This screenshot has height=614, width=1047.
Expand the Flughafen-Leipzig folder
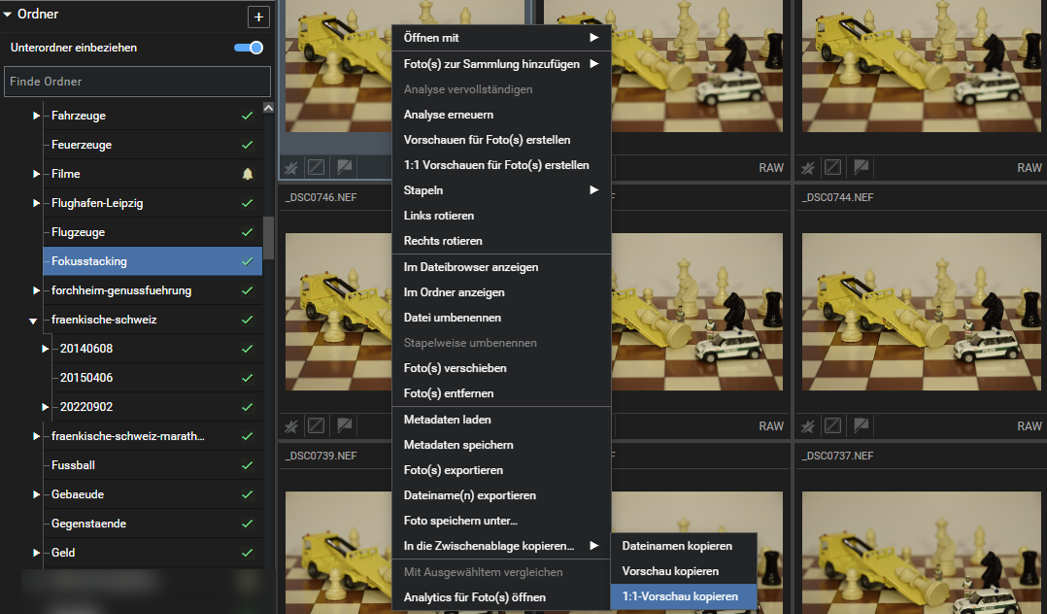click(36, 203)
